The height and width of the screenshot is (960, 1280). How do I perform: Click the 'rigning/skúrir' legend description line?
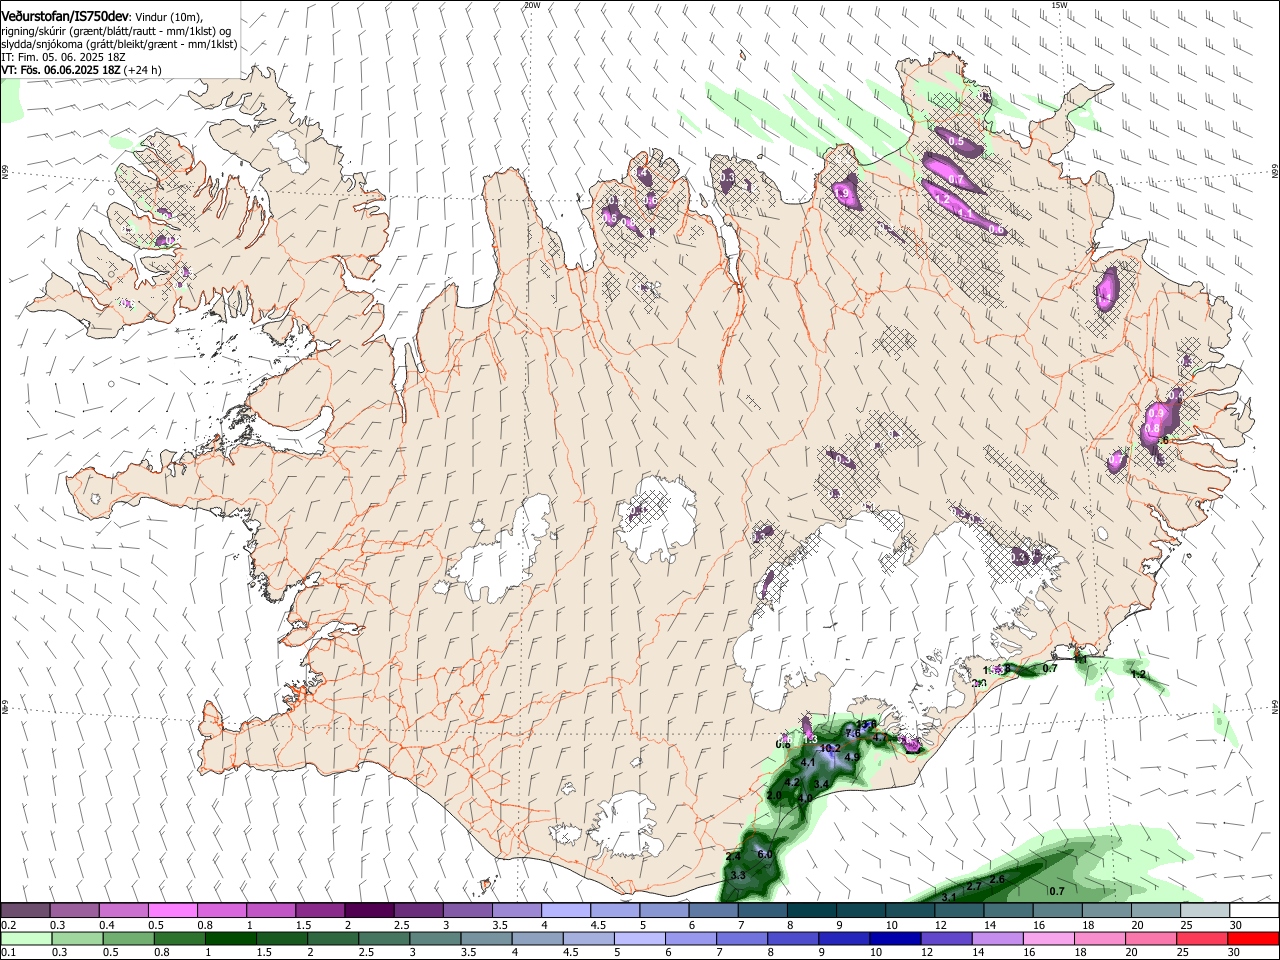(x=118, y=31)
